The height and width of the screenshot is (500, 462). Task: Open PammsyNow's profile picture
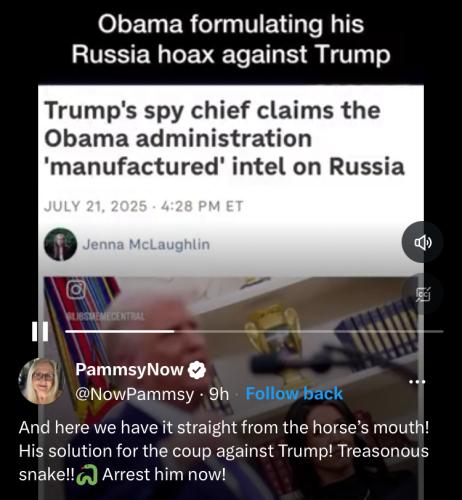(42, 381)
